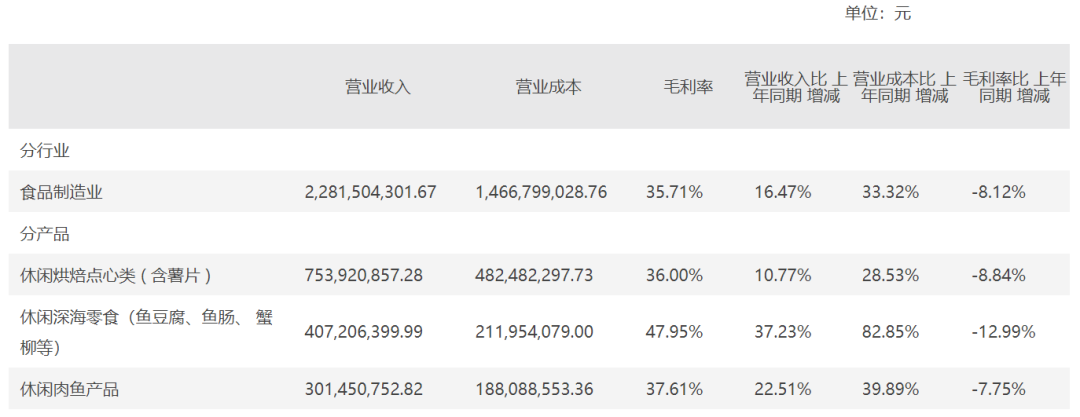Click cost value 188,088,553.36
The image size is (1080, 417).
pyautogui.click(x=541, y=389)
